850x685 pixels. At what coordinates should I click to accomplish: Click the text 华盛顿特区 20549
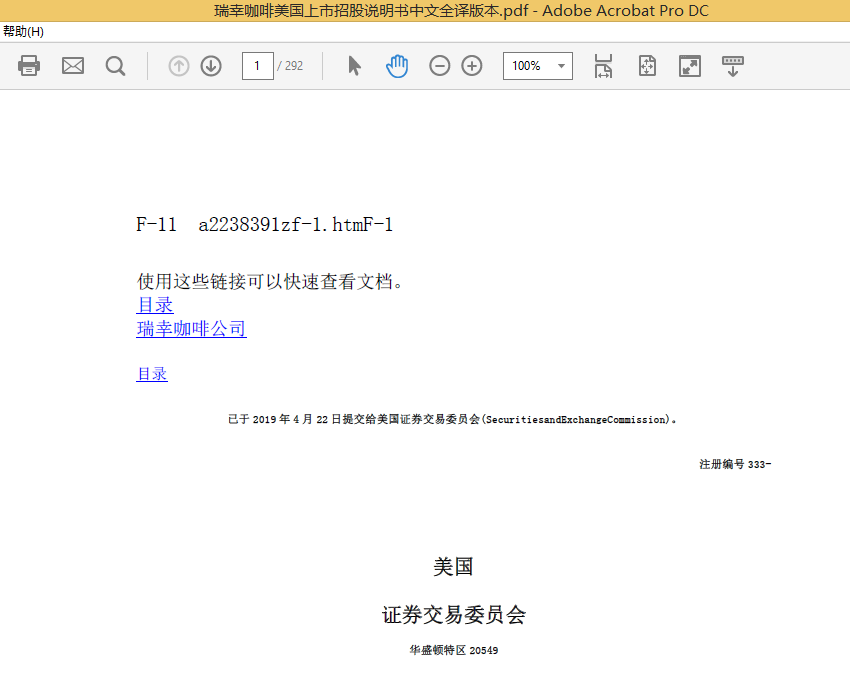point(454,650)
